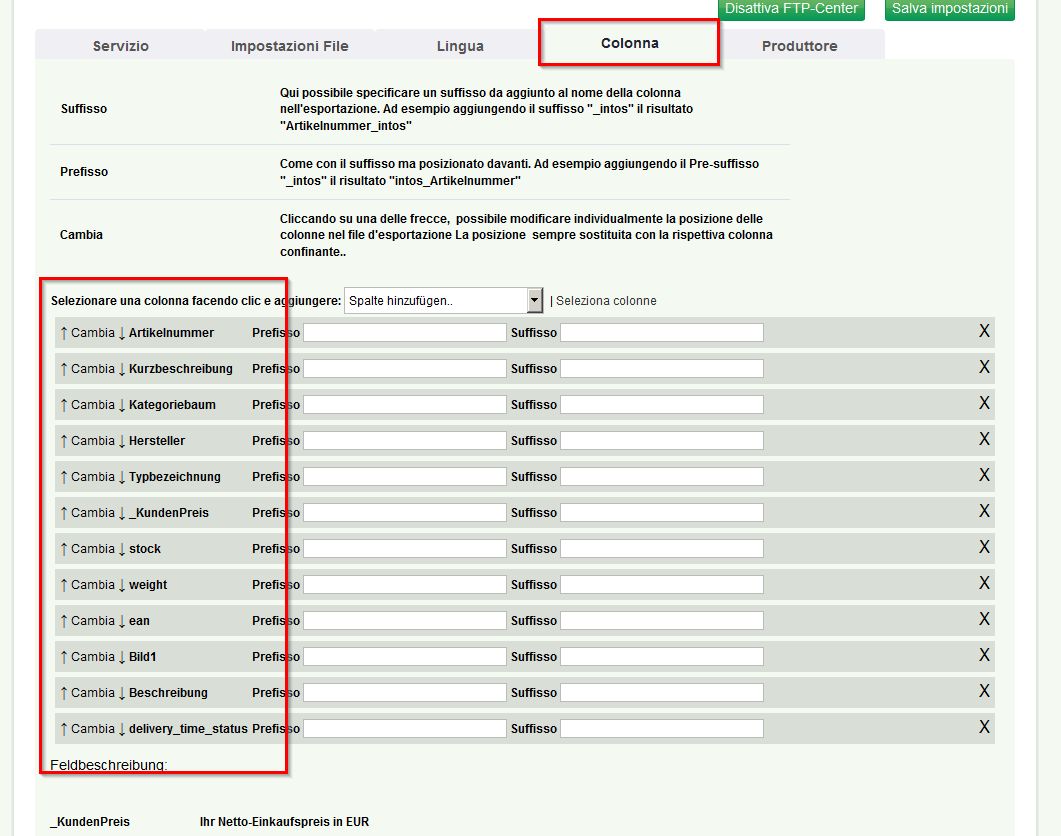Image resolution: width=1061 pixels, height=836 pixels.
Task: Click up arrow on _KundenPreis row
Action: (64, 513)
